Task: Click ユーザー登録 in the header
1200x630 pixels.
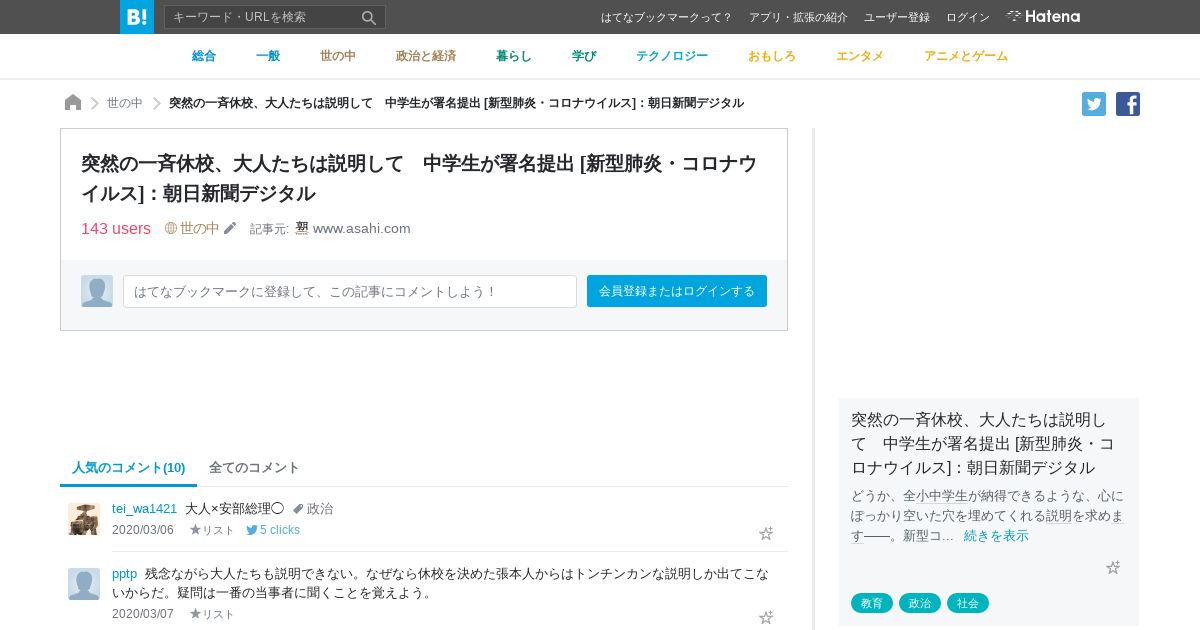Action: pos(897,17)
